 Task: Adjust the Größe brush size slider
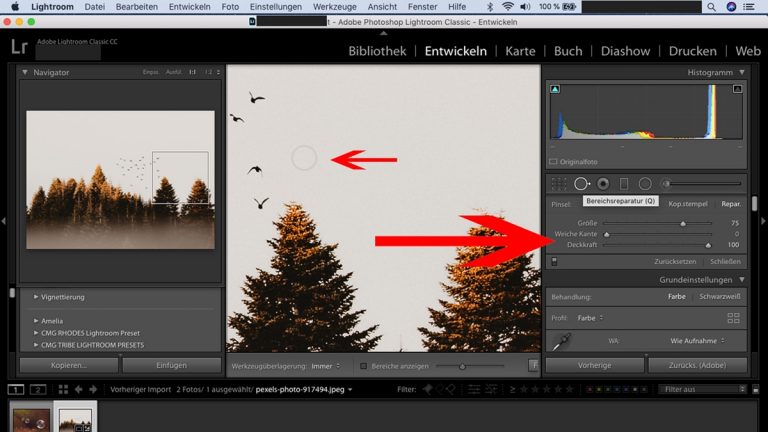[683, 223]
